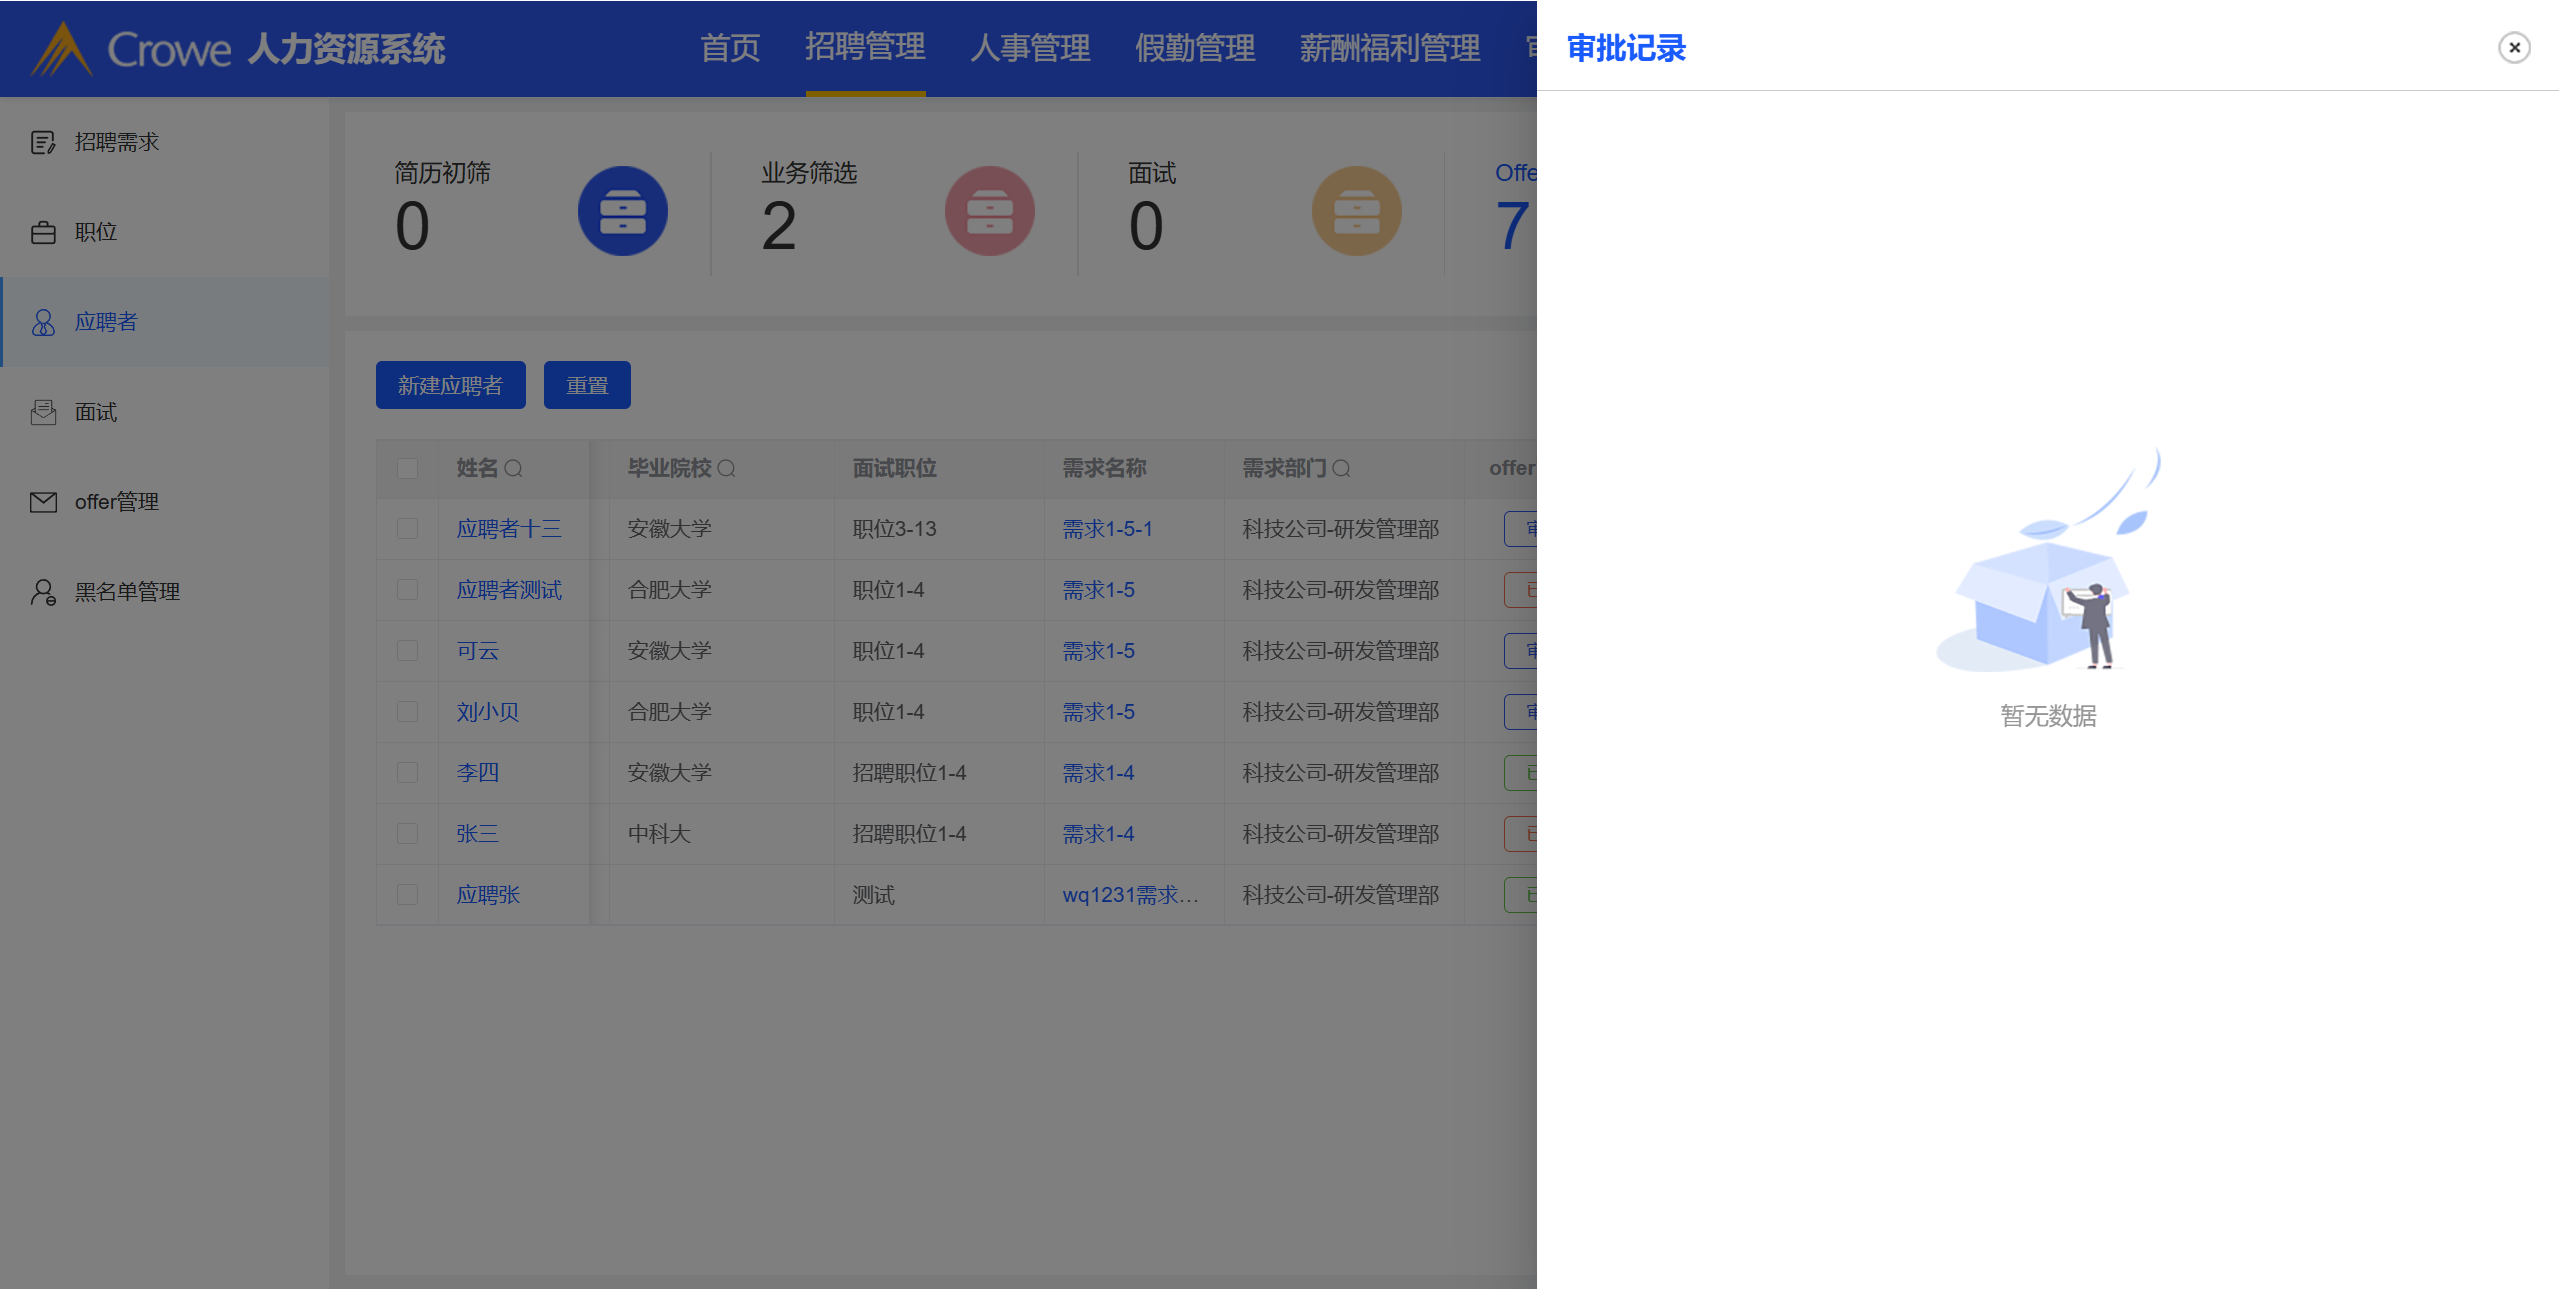Open the 毕业院校 column search filter
Viewport: 2559px width, 1289px height.
pos(727,468)
